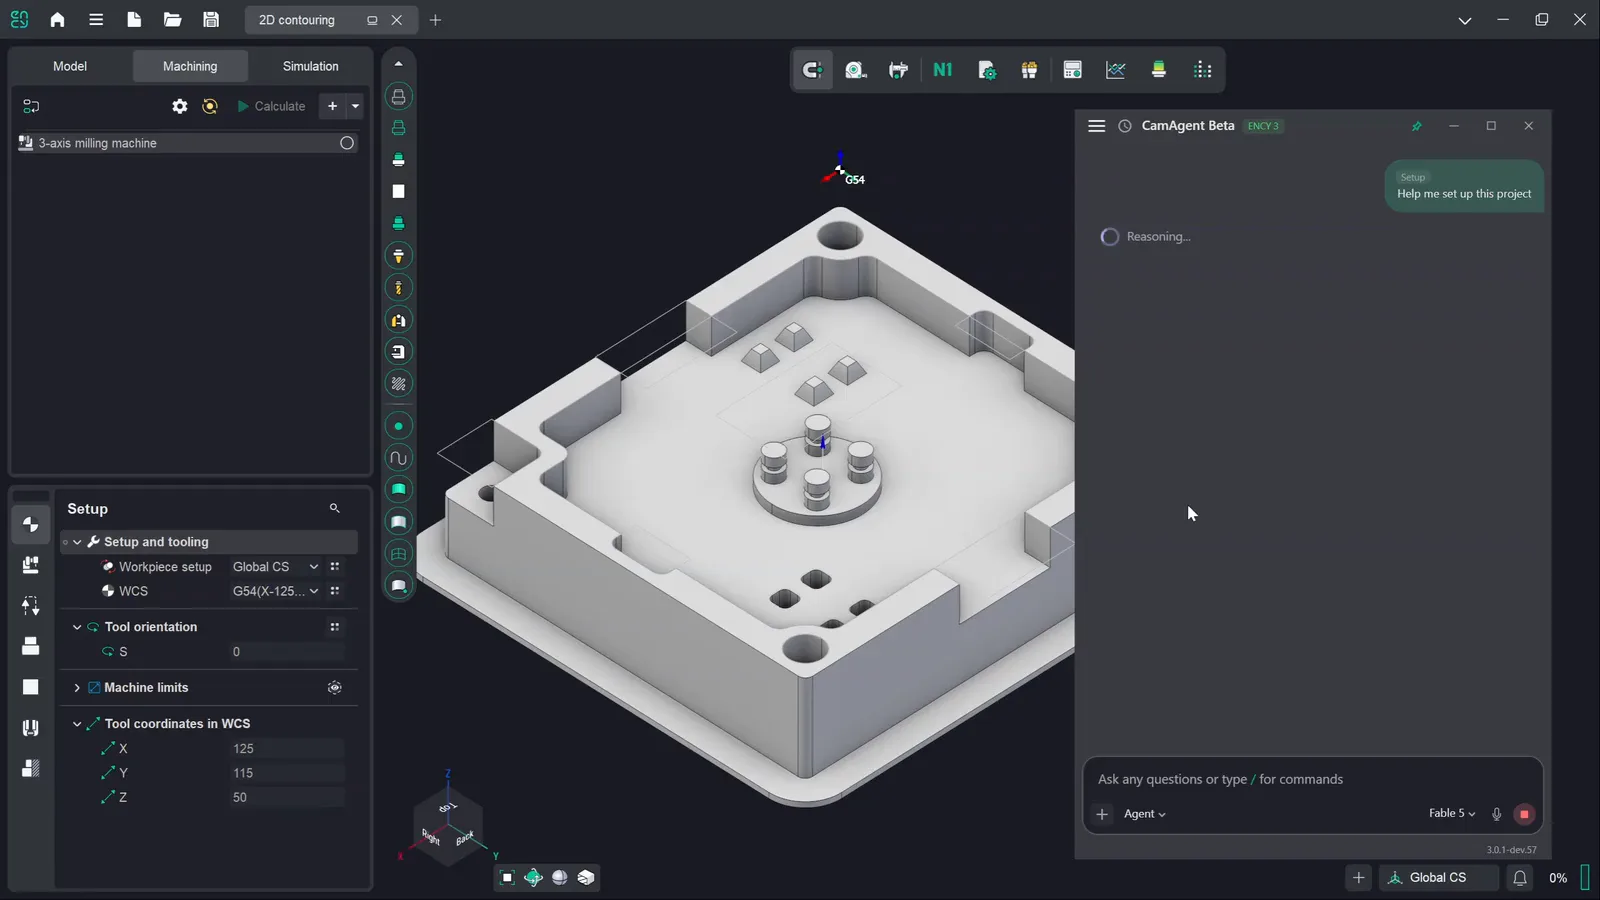The height and width of the screenshot is (900, 1600).
Task: Click the pin icon in CamAgent panel
Action: [x=1416, y=126]
